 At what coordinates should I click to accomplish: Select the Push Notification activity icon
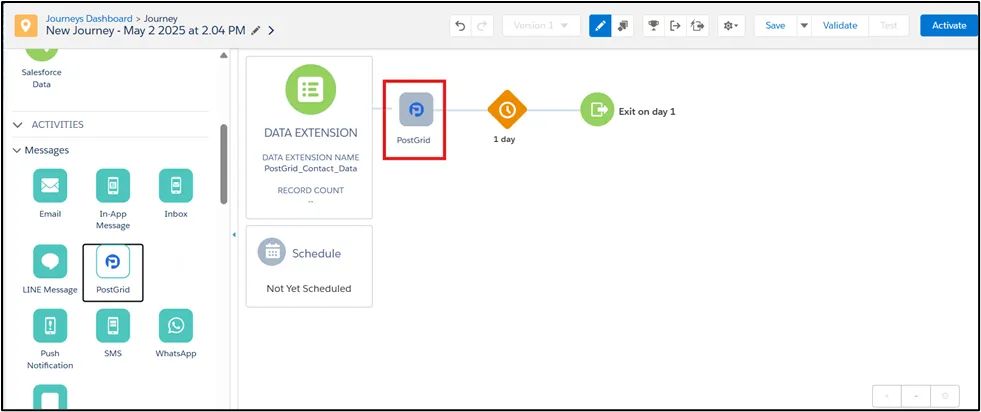click(50, 326)
